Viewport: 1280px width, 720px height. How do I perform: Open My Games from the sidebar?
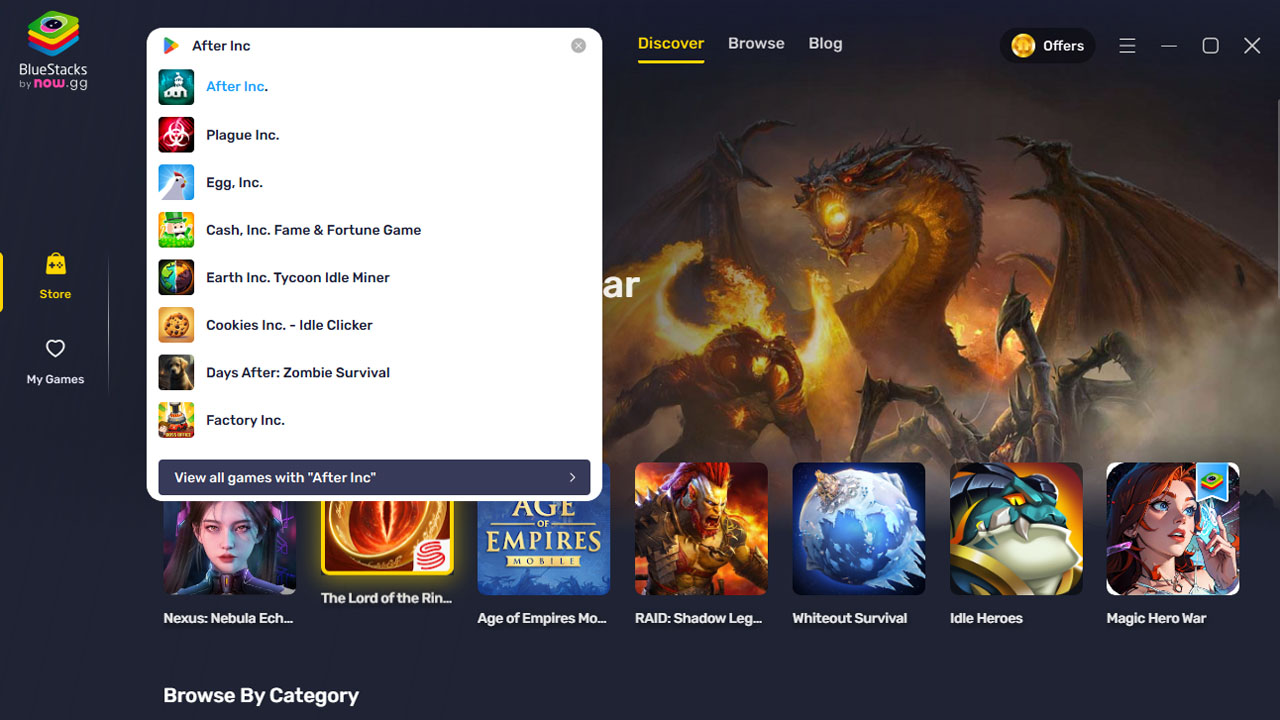pos(54,360)
